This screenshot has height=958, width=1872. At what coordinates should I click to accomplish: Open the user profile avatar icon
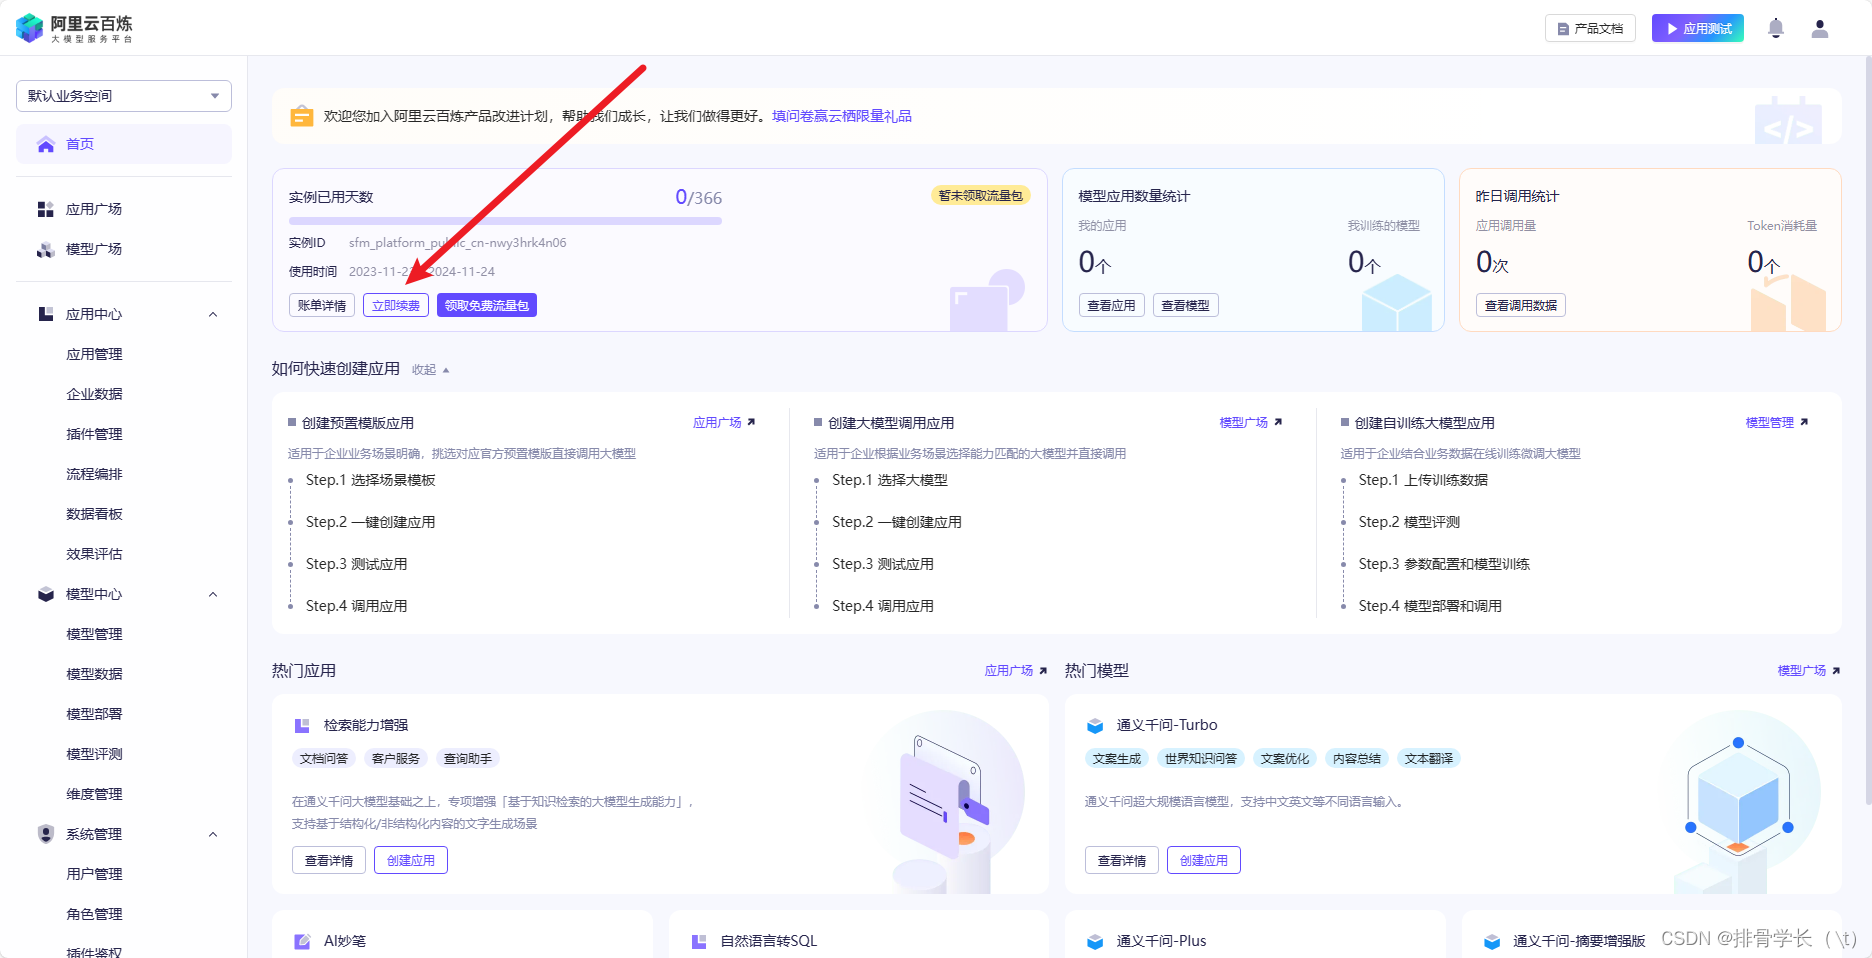1820,28
